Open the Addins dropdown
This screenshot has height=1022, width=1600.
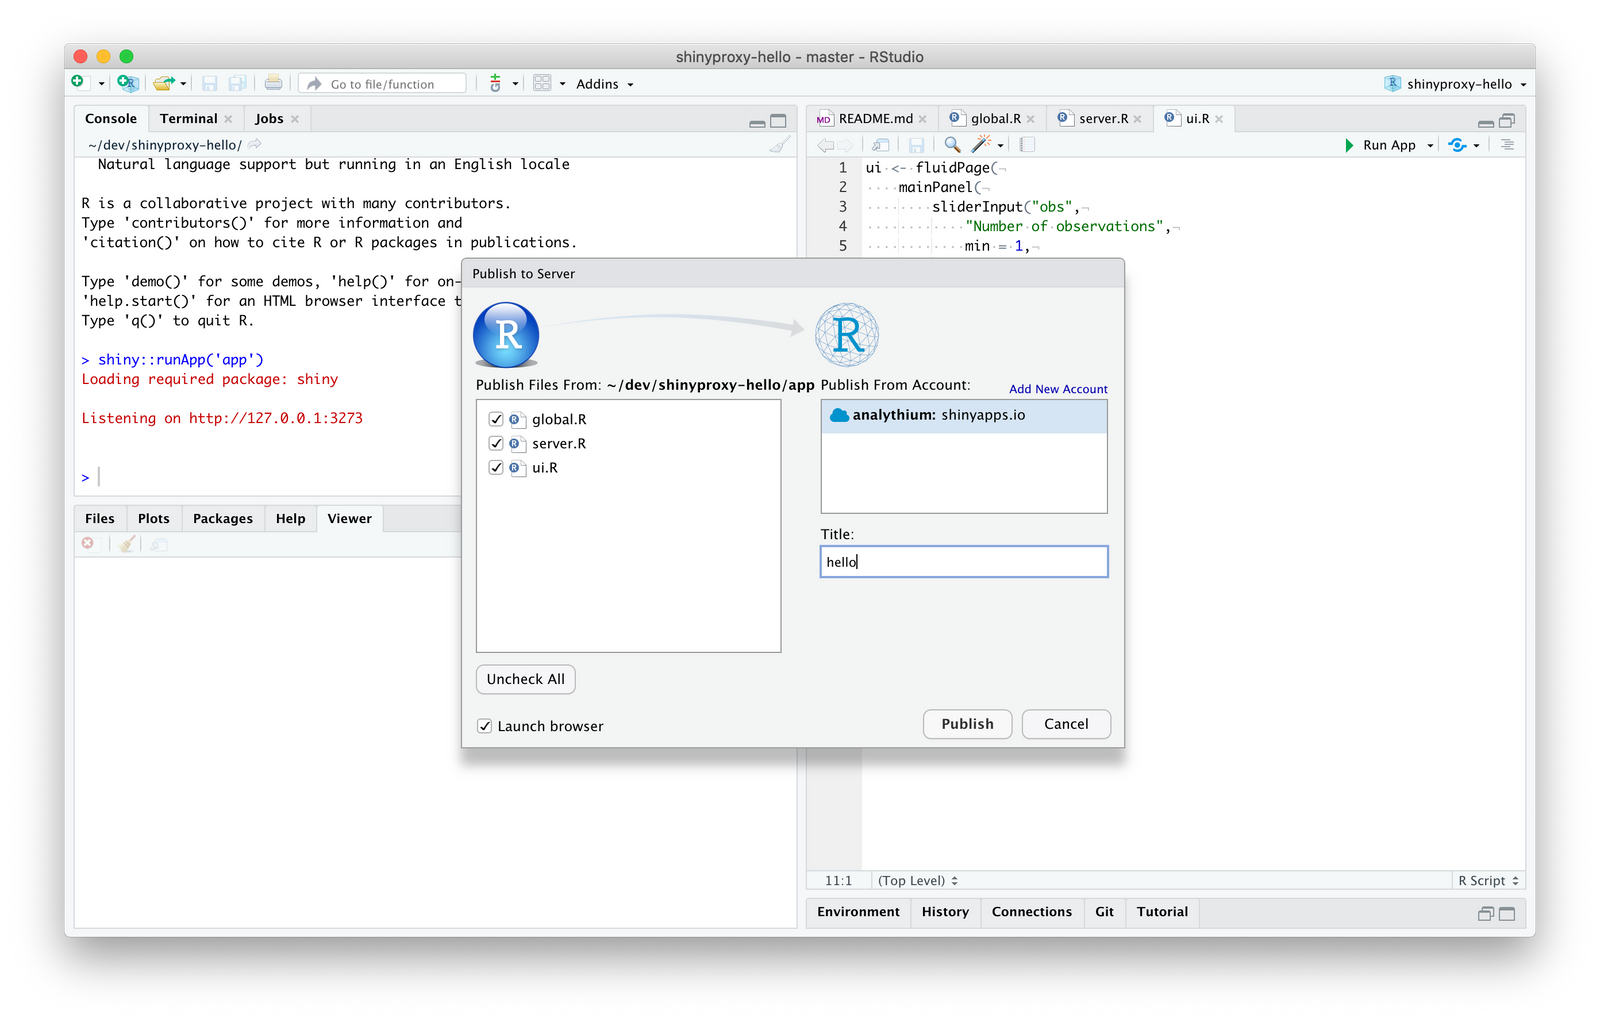pyautogui.click(x=603, y=83)
